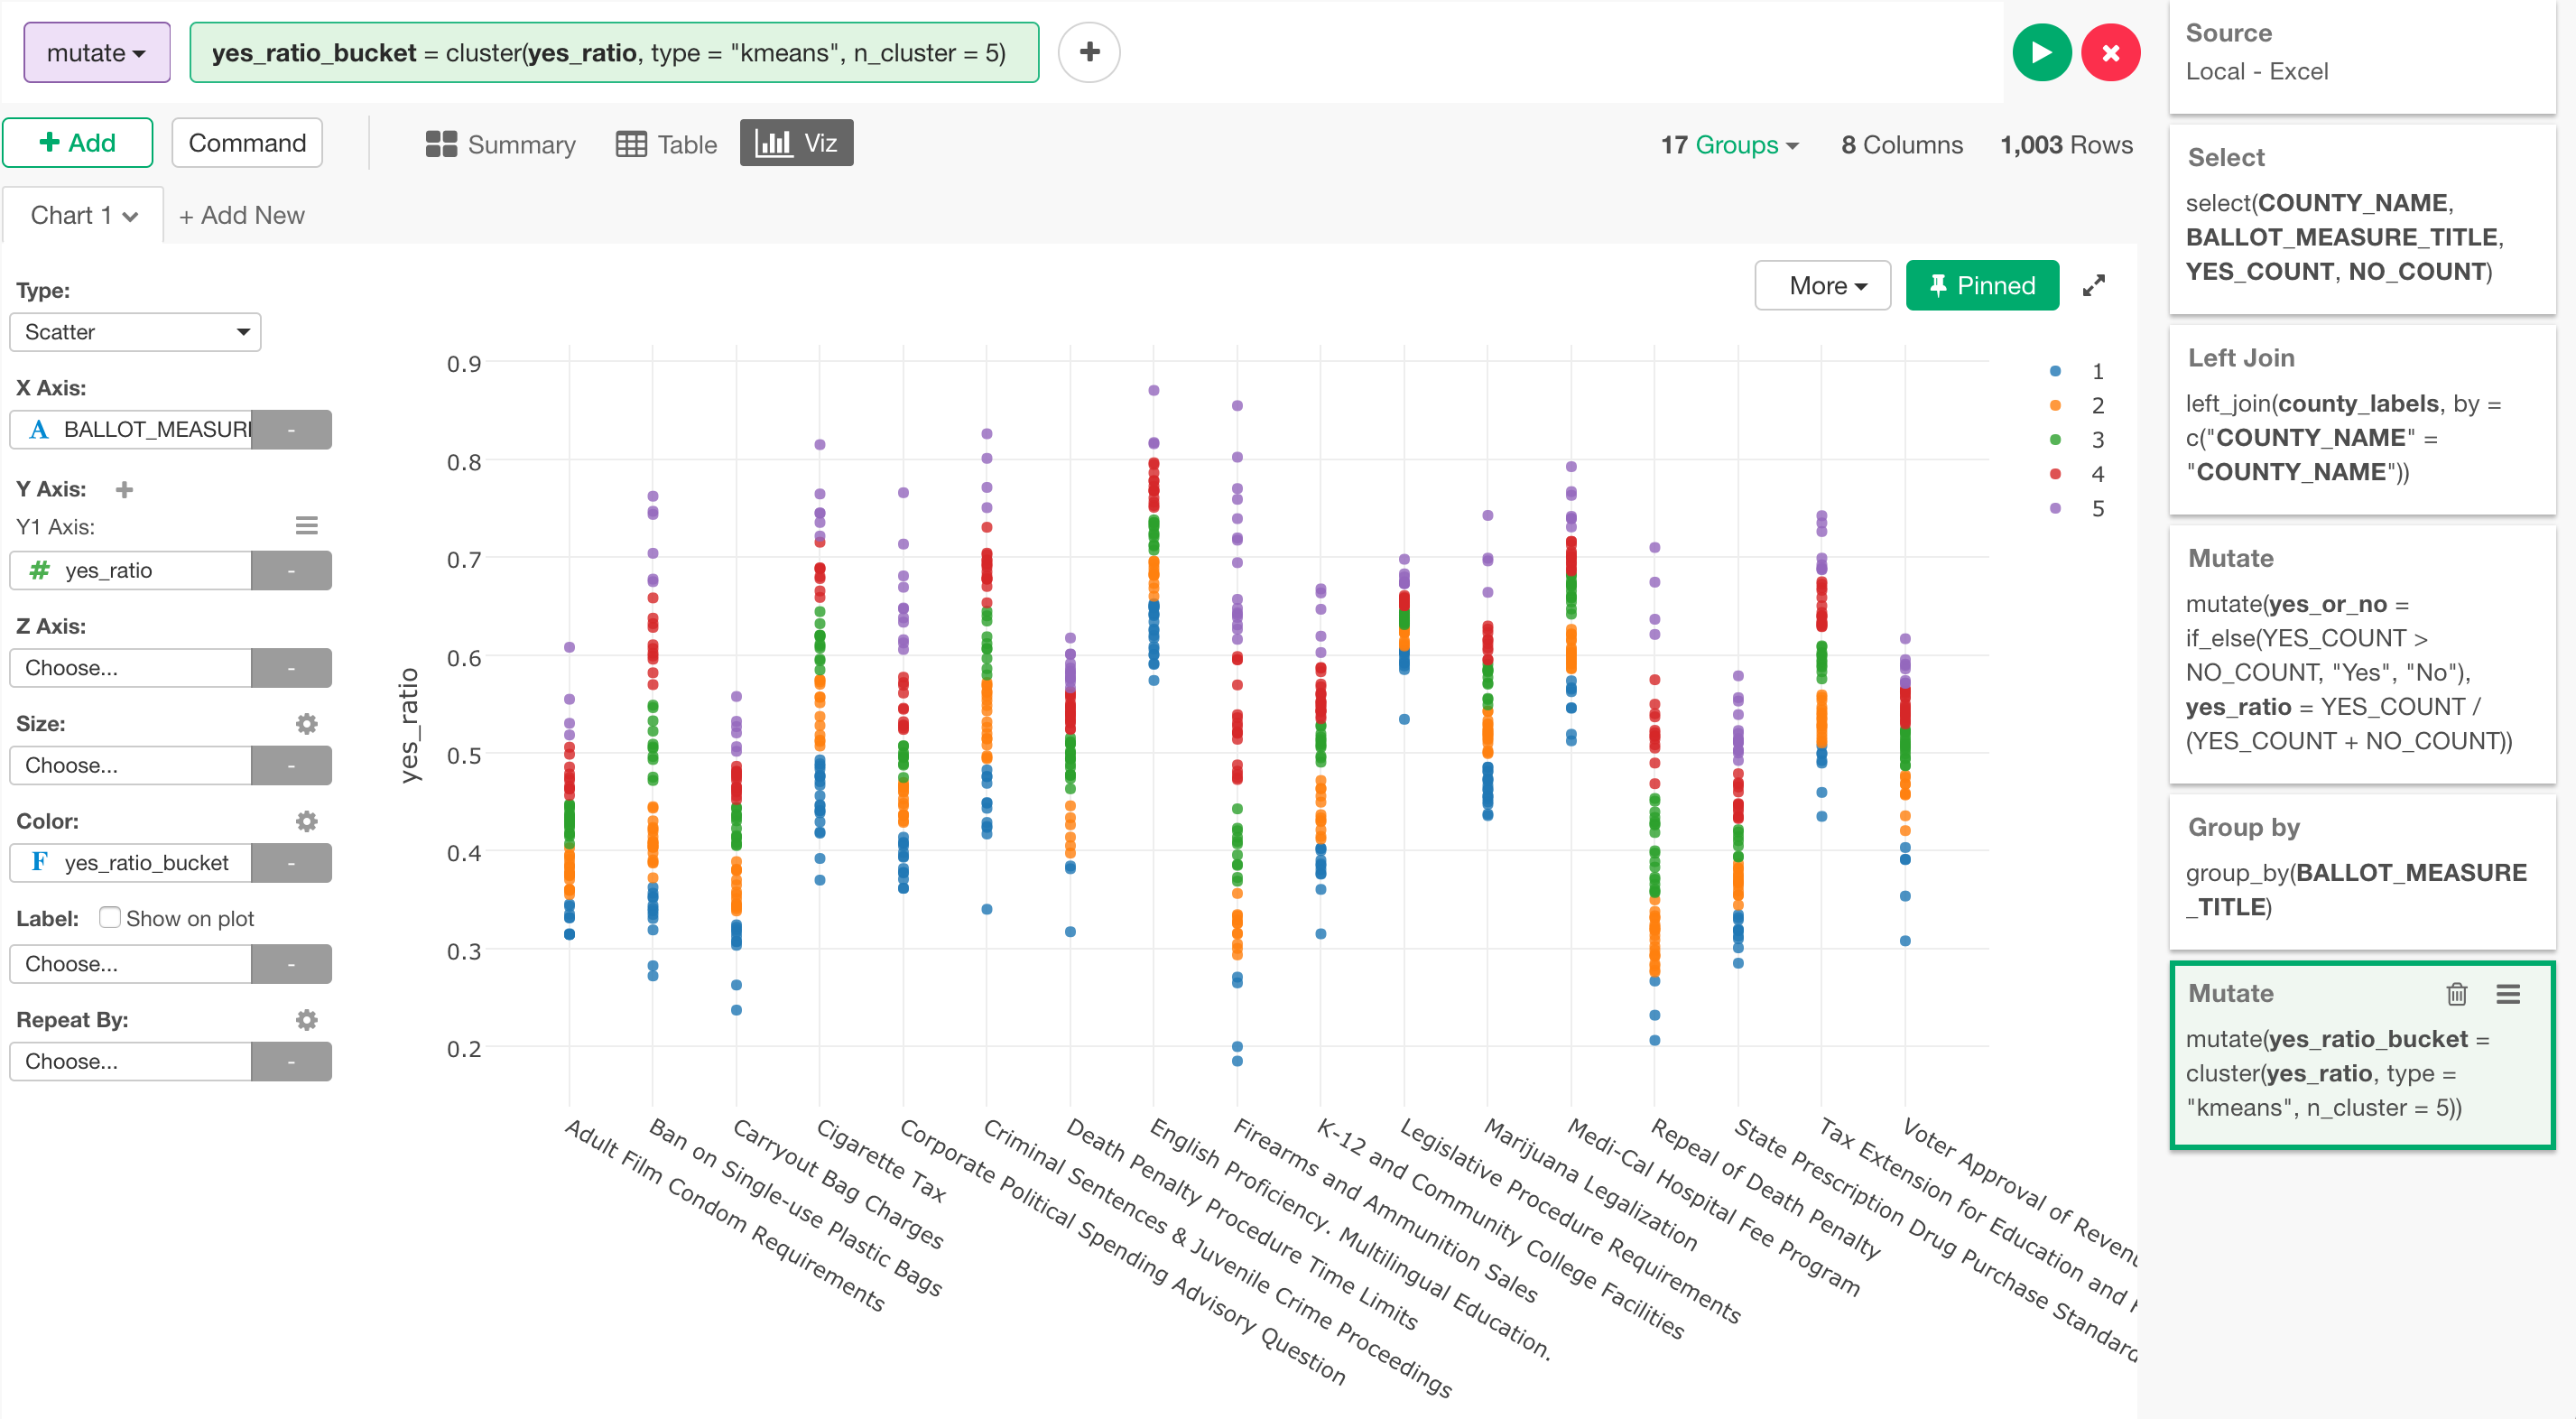Cancel the command with red X button
The height and width of the screenshot is (1419, 2576).
click(2110, 53)
